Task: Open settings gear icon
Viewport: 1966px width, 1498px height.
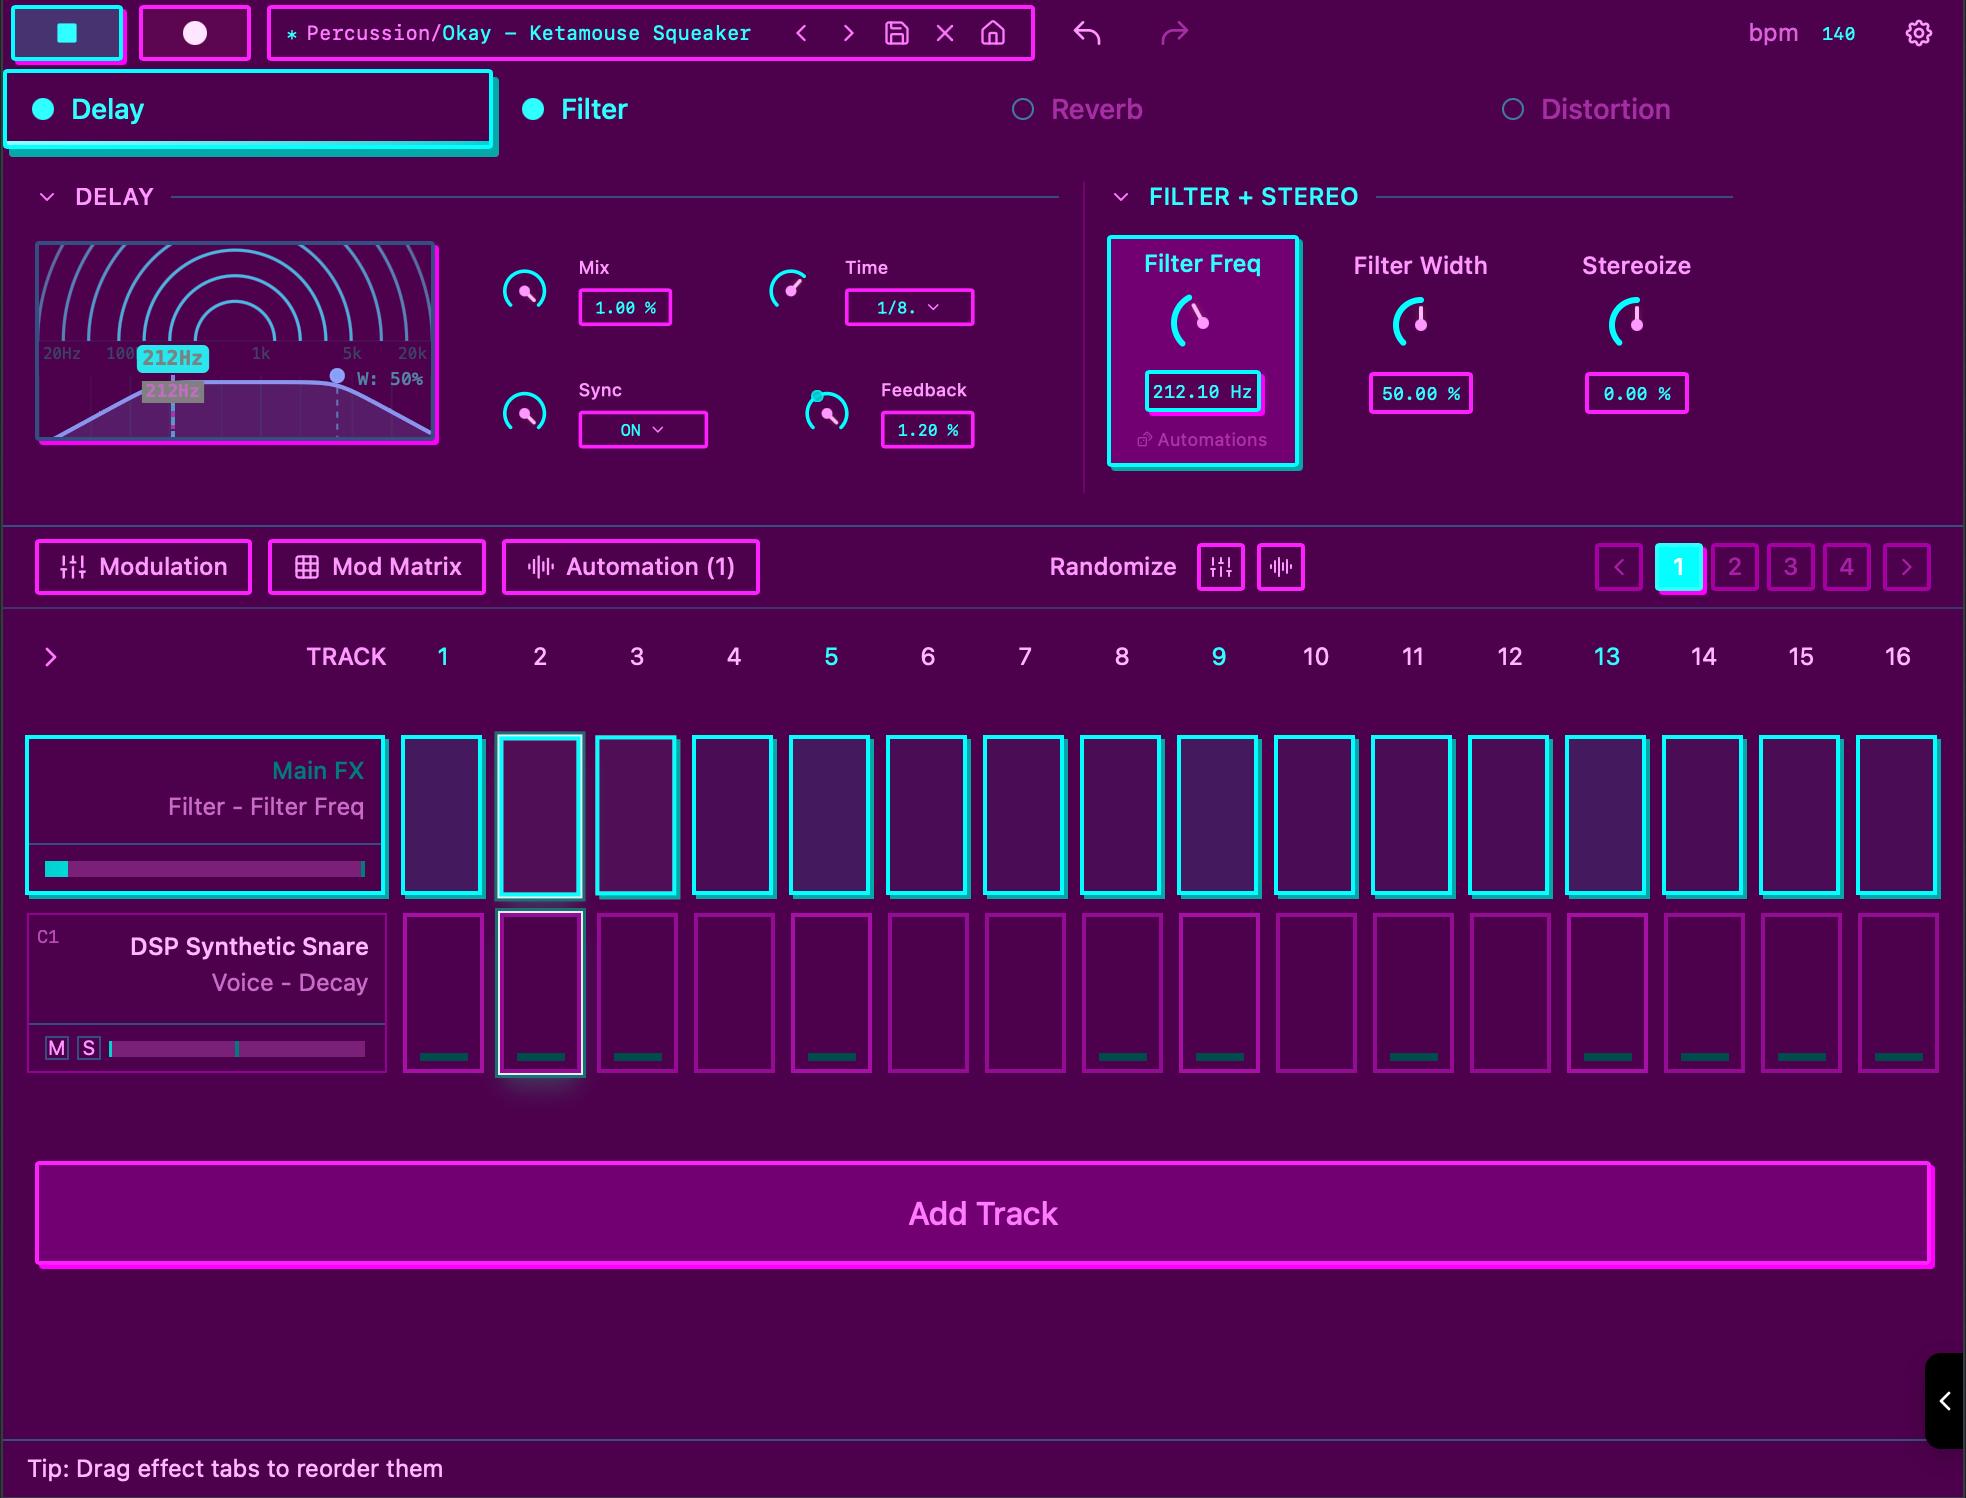Action: coord(1918,33)
